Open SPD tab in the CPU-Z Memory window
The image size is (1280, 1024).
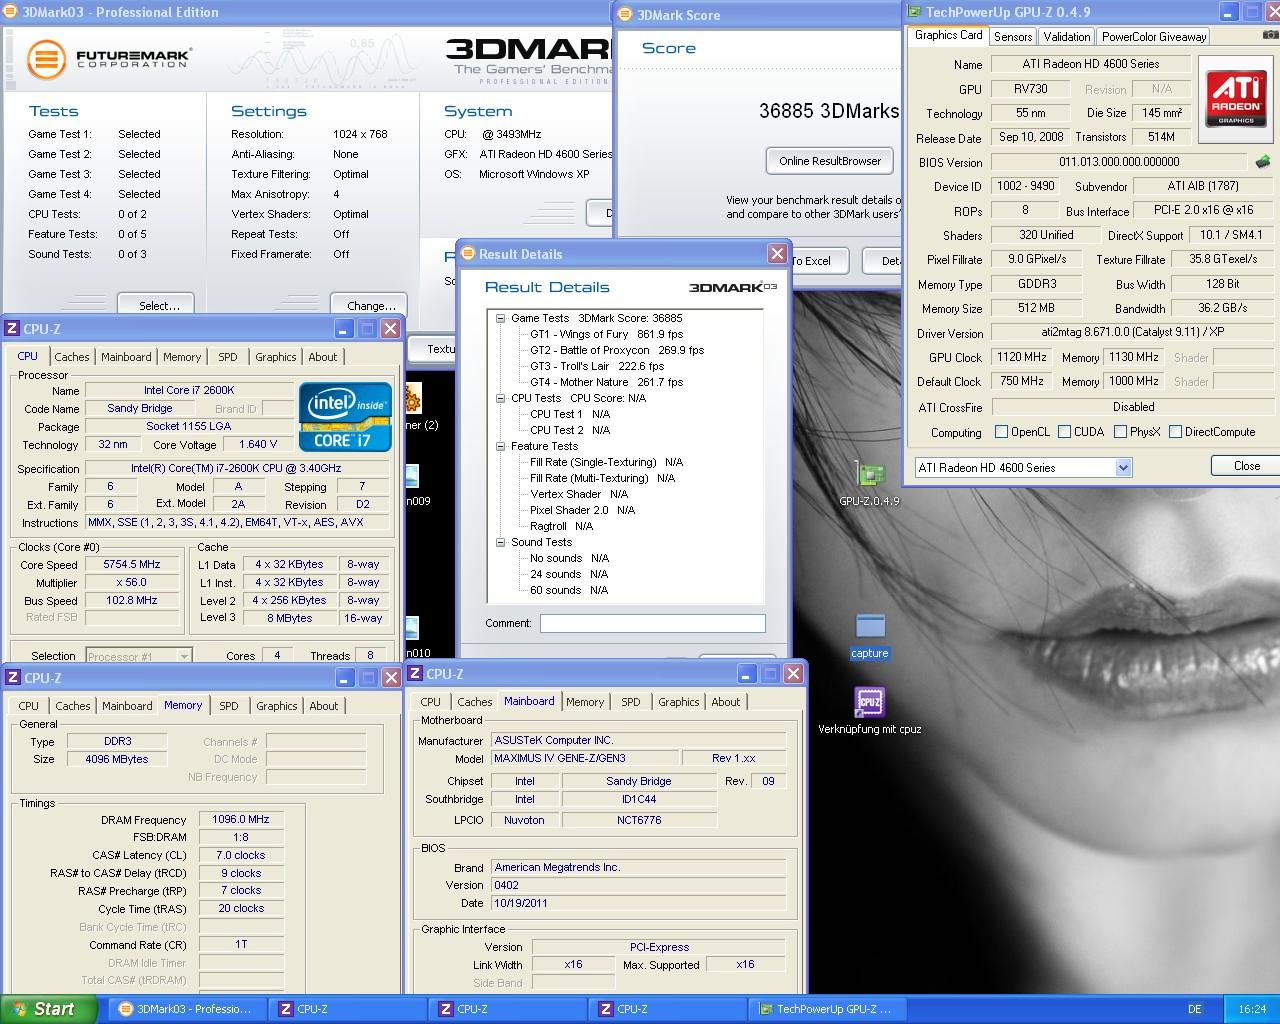pyautogui.click(x=229, y=706)
